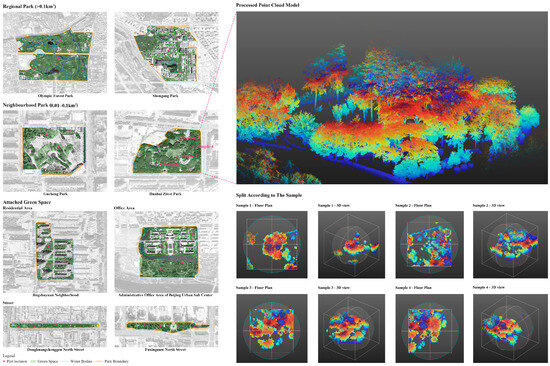Click the large Processed Point Cloud Model image
The height and width of the screenshot is (366, 550).
[392, 98]
